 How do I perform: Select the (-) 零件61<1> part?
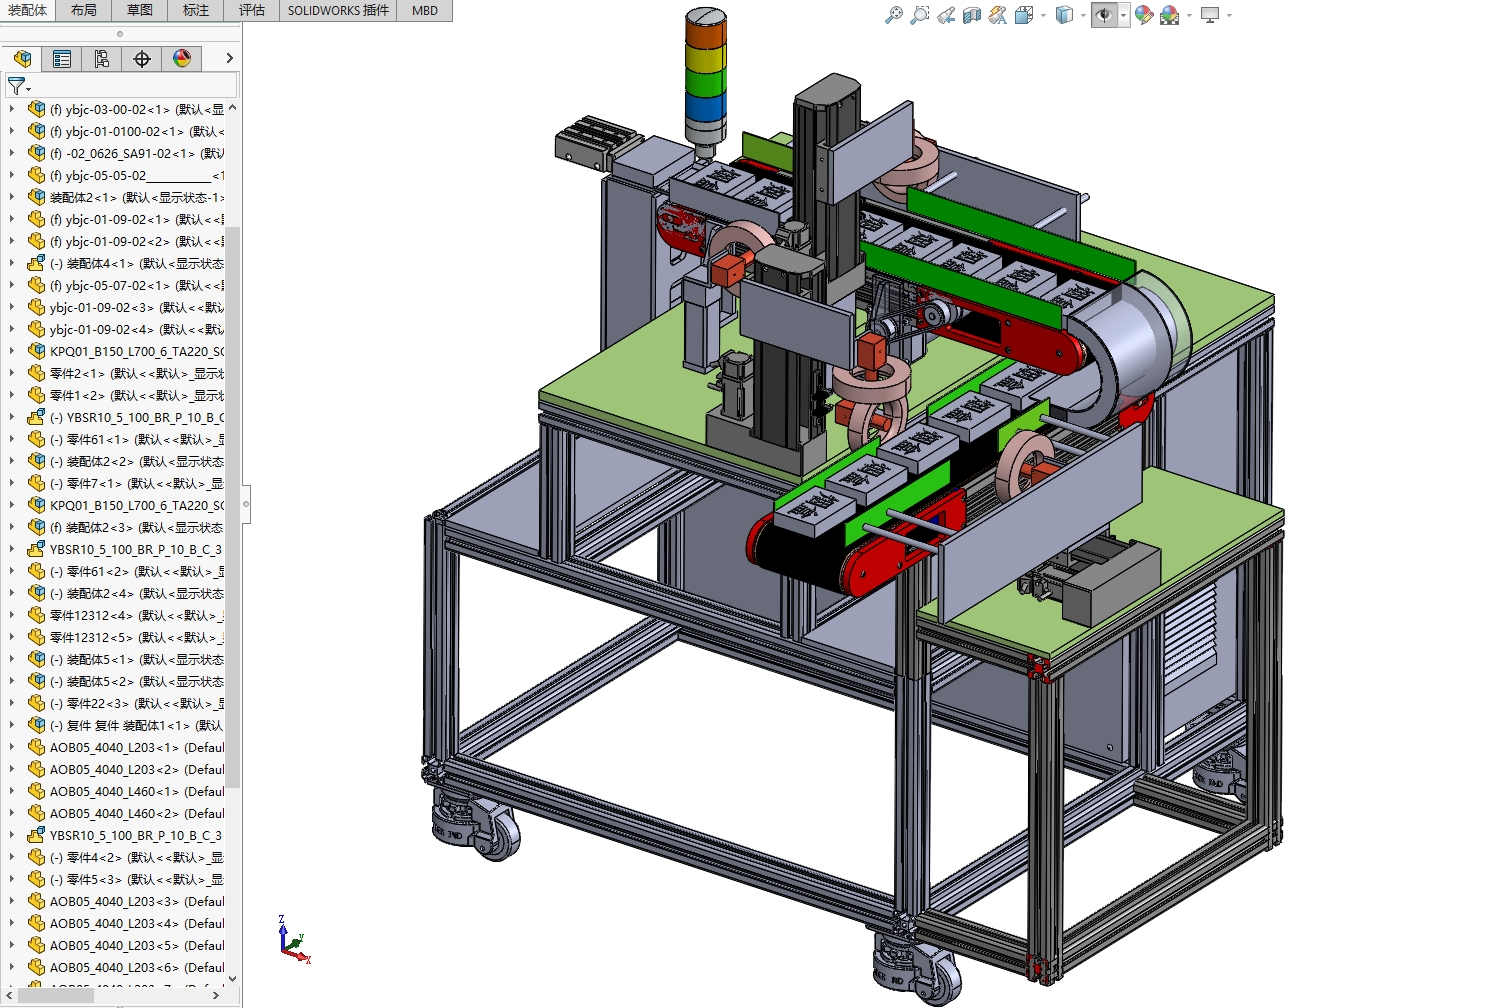coord(126,439)
